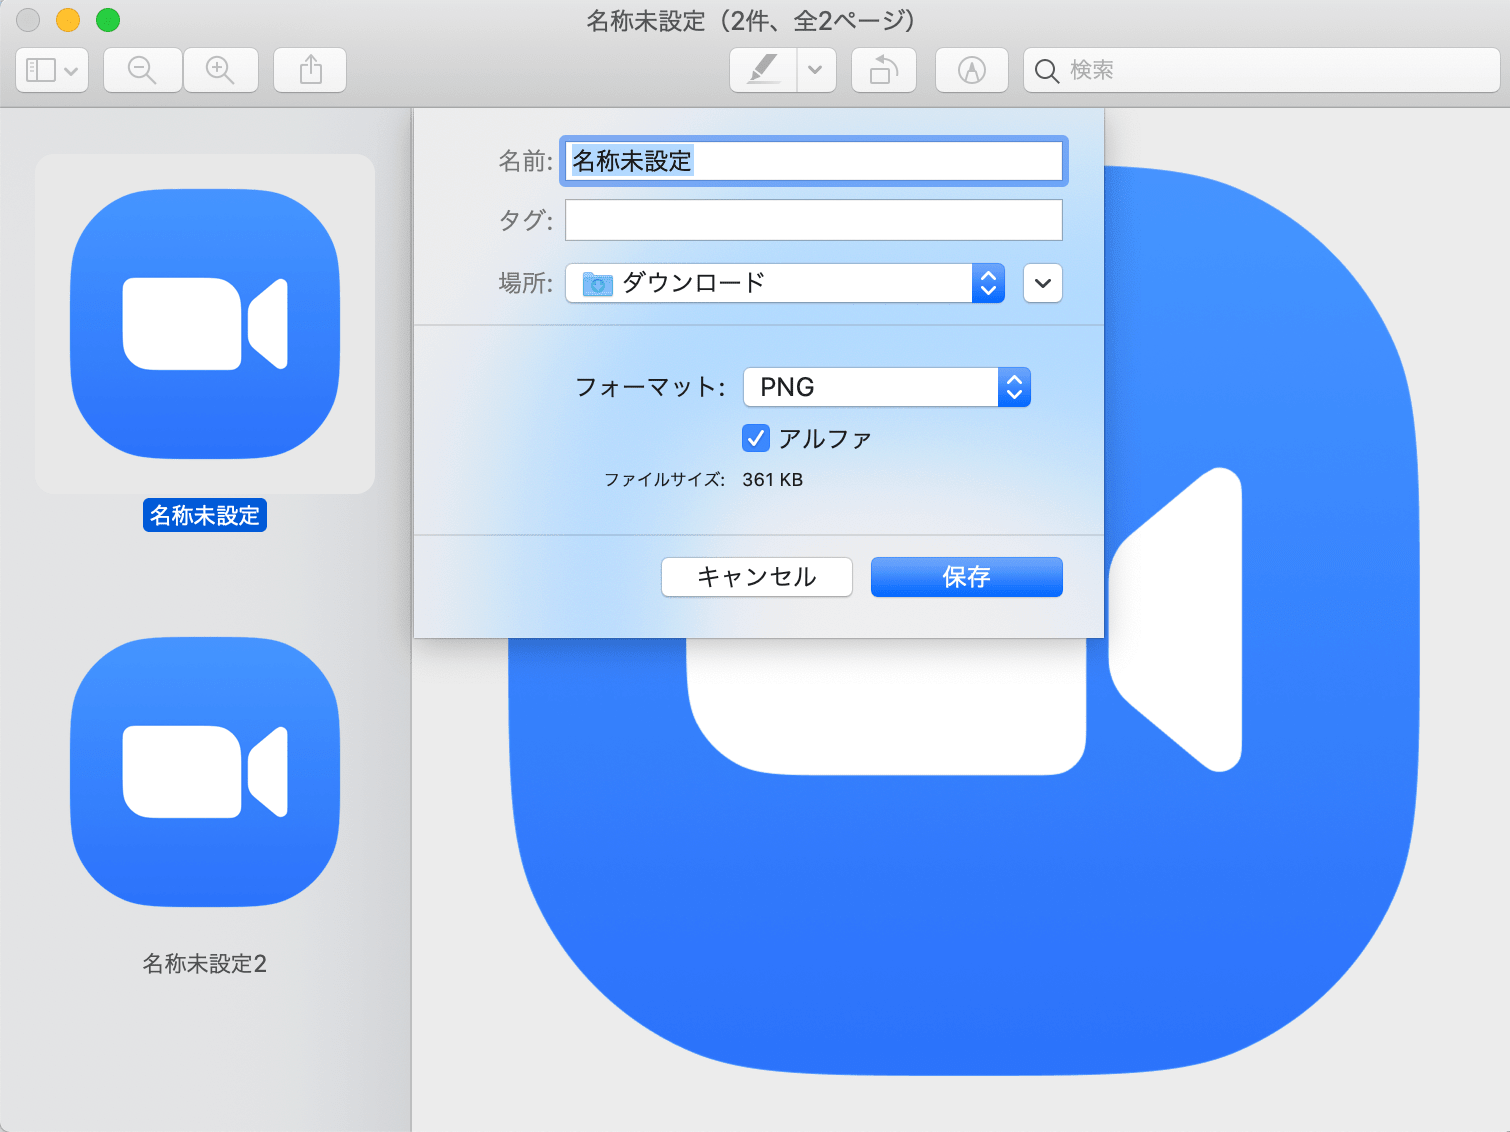Click the 保存 button
The width and height of the screenshot is (1510, 1132).
[967, 577]
